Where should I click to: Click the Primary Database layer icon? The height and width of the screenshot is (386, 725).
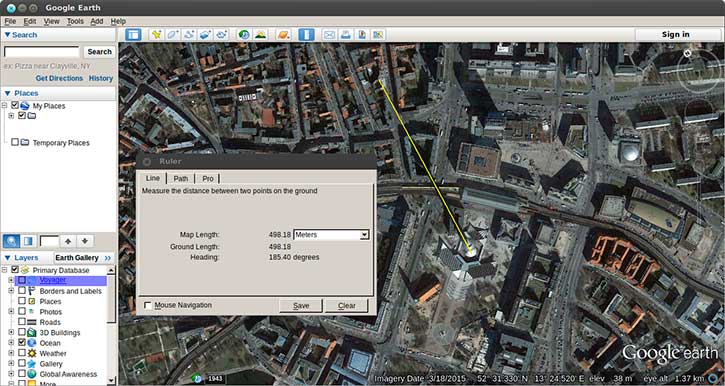point(25,270)
